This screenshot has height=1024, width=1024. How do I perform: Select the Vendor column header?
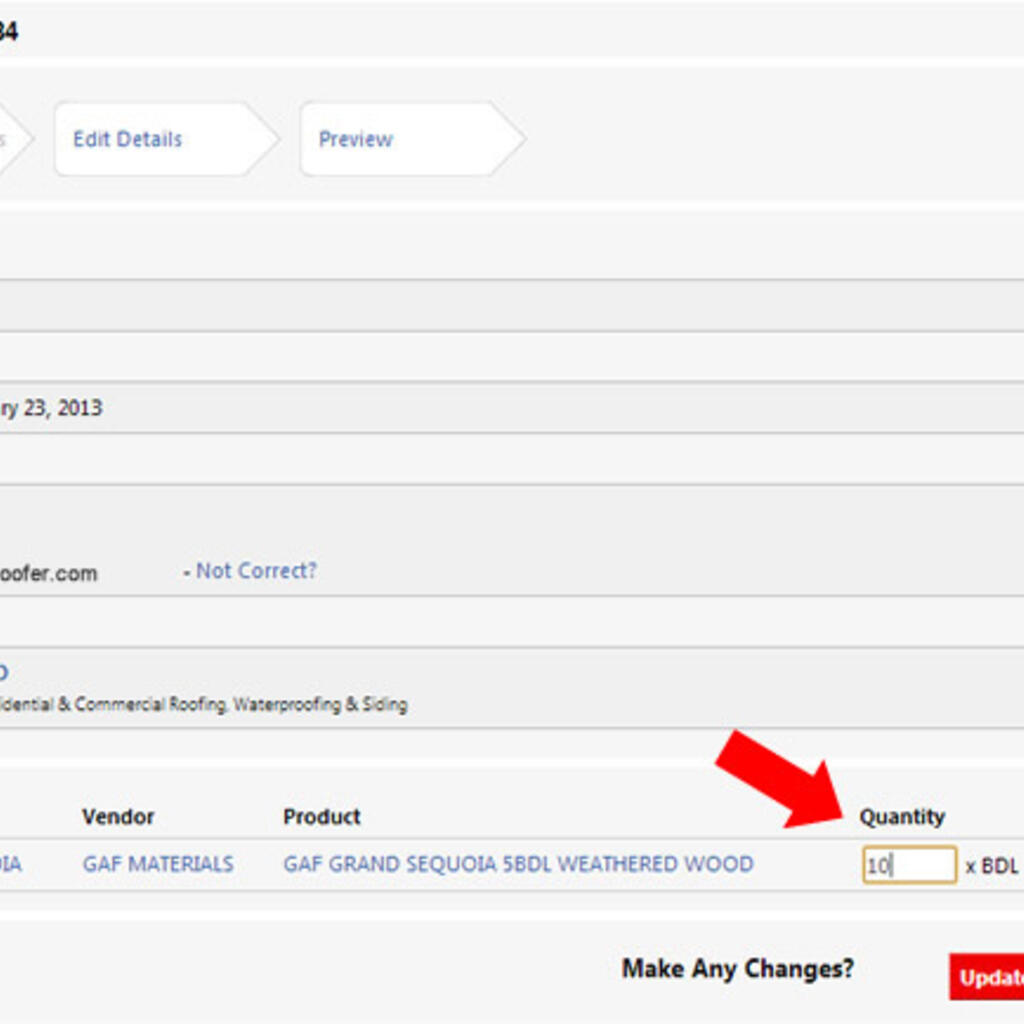tap(118, 816)
